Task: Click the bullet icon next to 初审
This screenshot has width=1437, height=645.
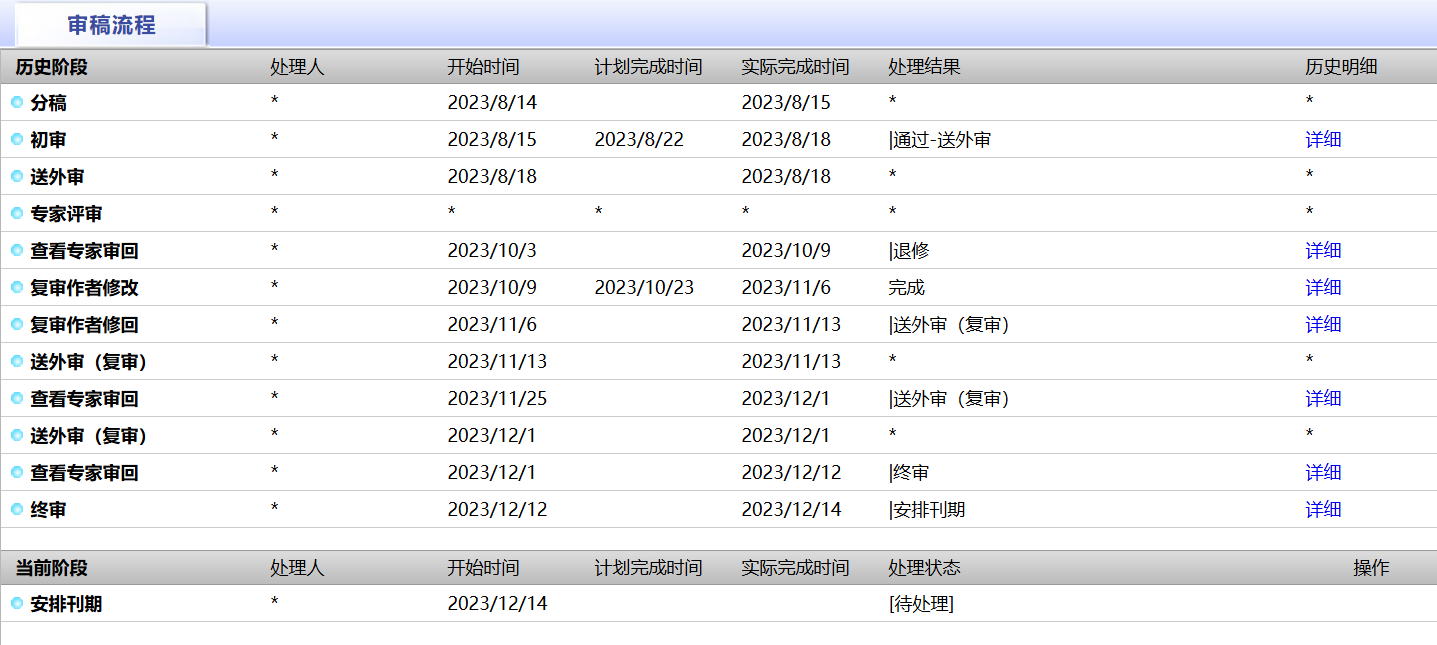Action: pos(17,139)
